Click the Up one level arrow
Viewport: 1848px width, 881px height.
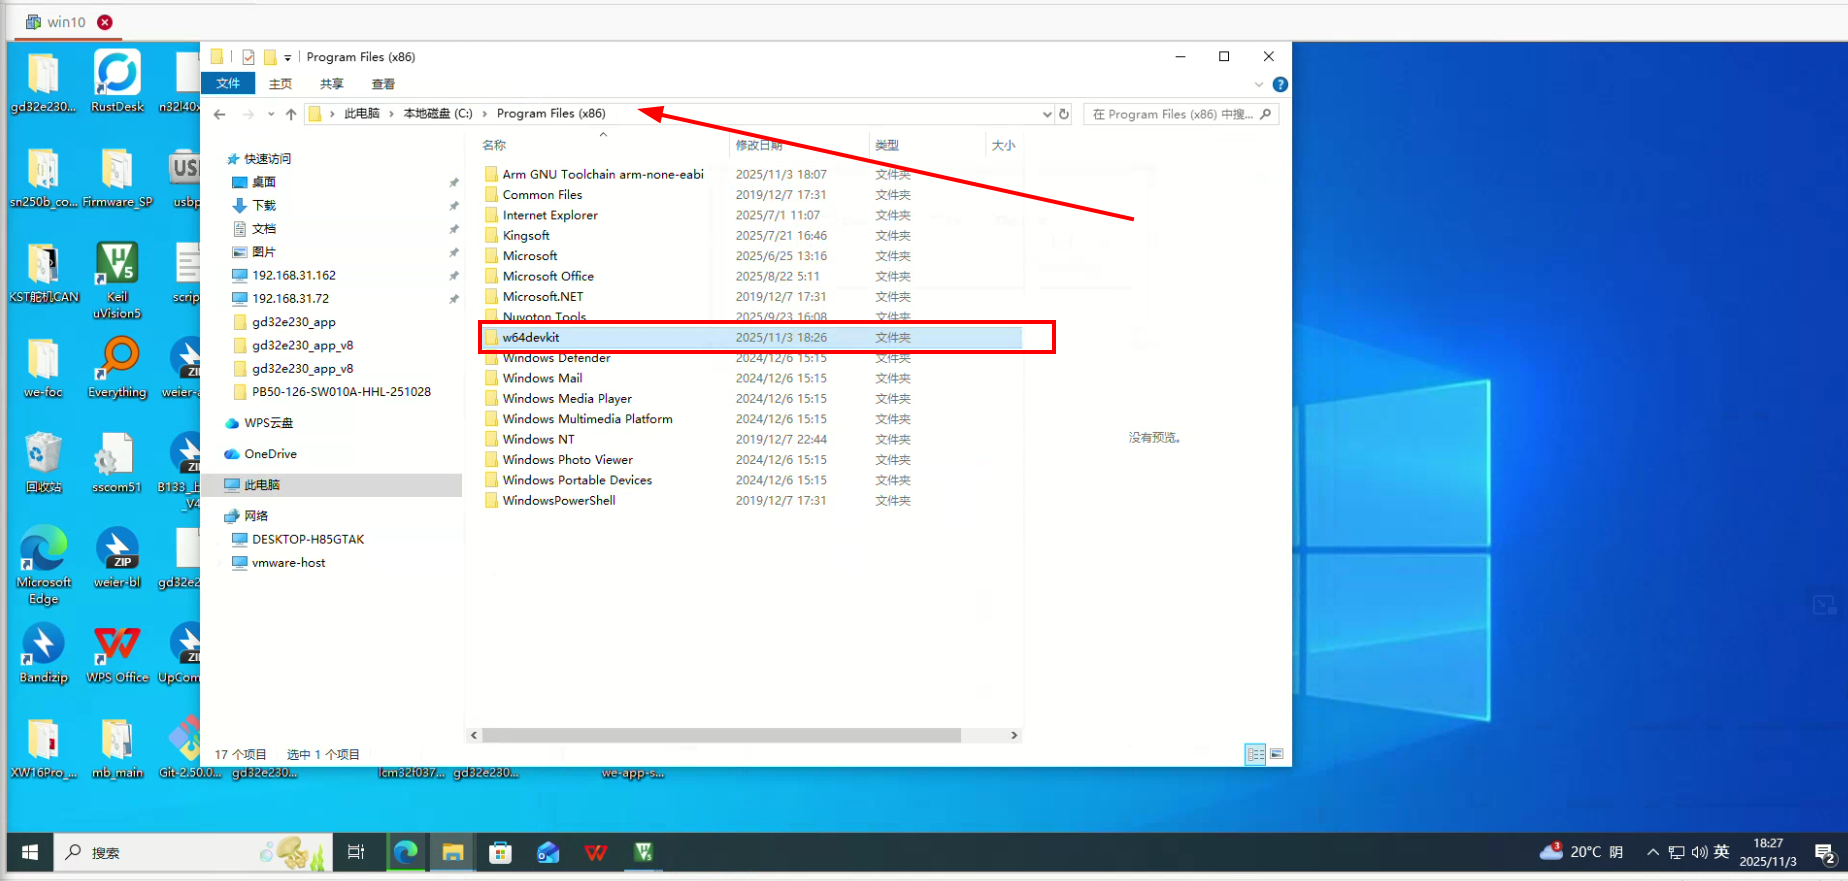(291, 114)
